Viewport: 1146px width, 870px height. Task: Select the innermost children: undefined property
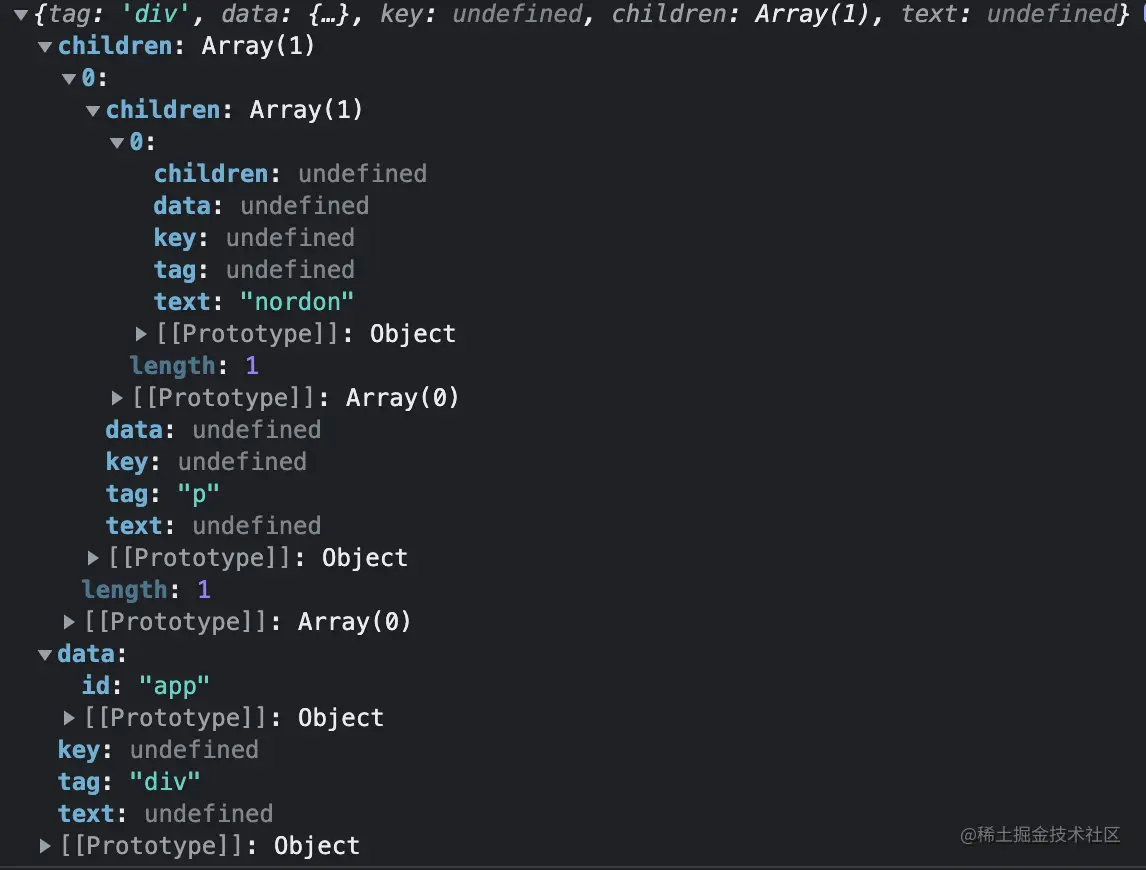click(x=290, y=174)
